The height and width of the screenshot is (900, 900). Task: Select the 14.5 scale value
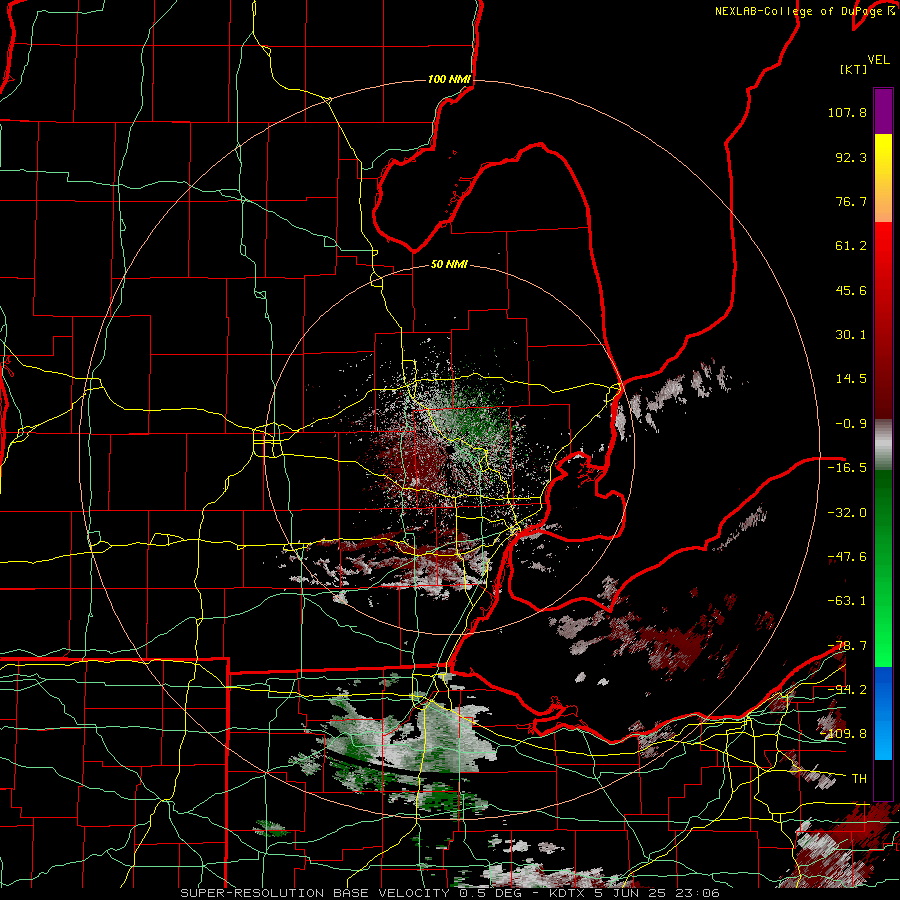pyautogui.click(x=851, y=379)
